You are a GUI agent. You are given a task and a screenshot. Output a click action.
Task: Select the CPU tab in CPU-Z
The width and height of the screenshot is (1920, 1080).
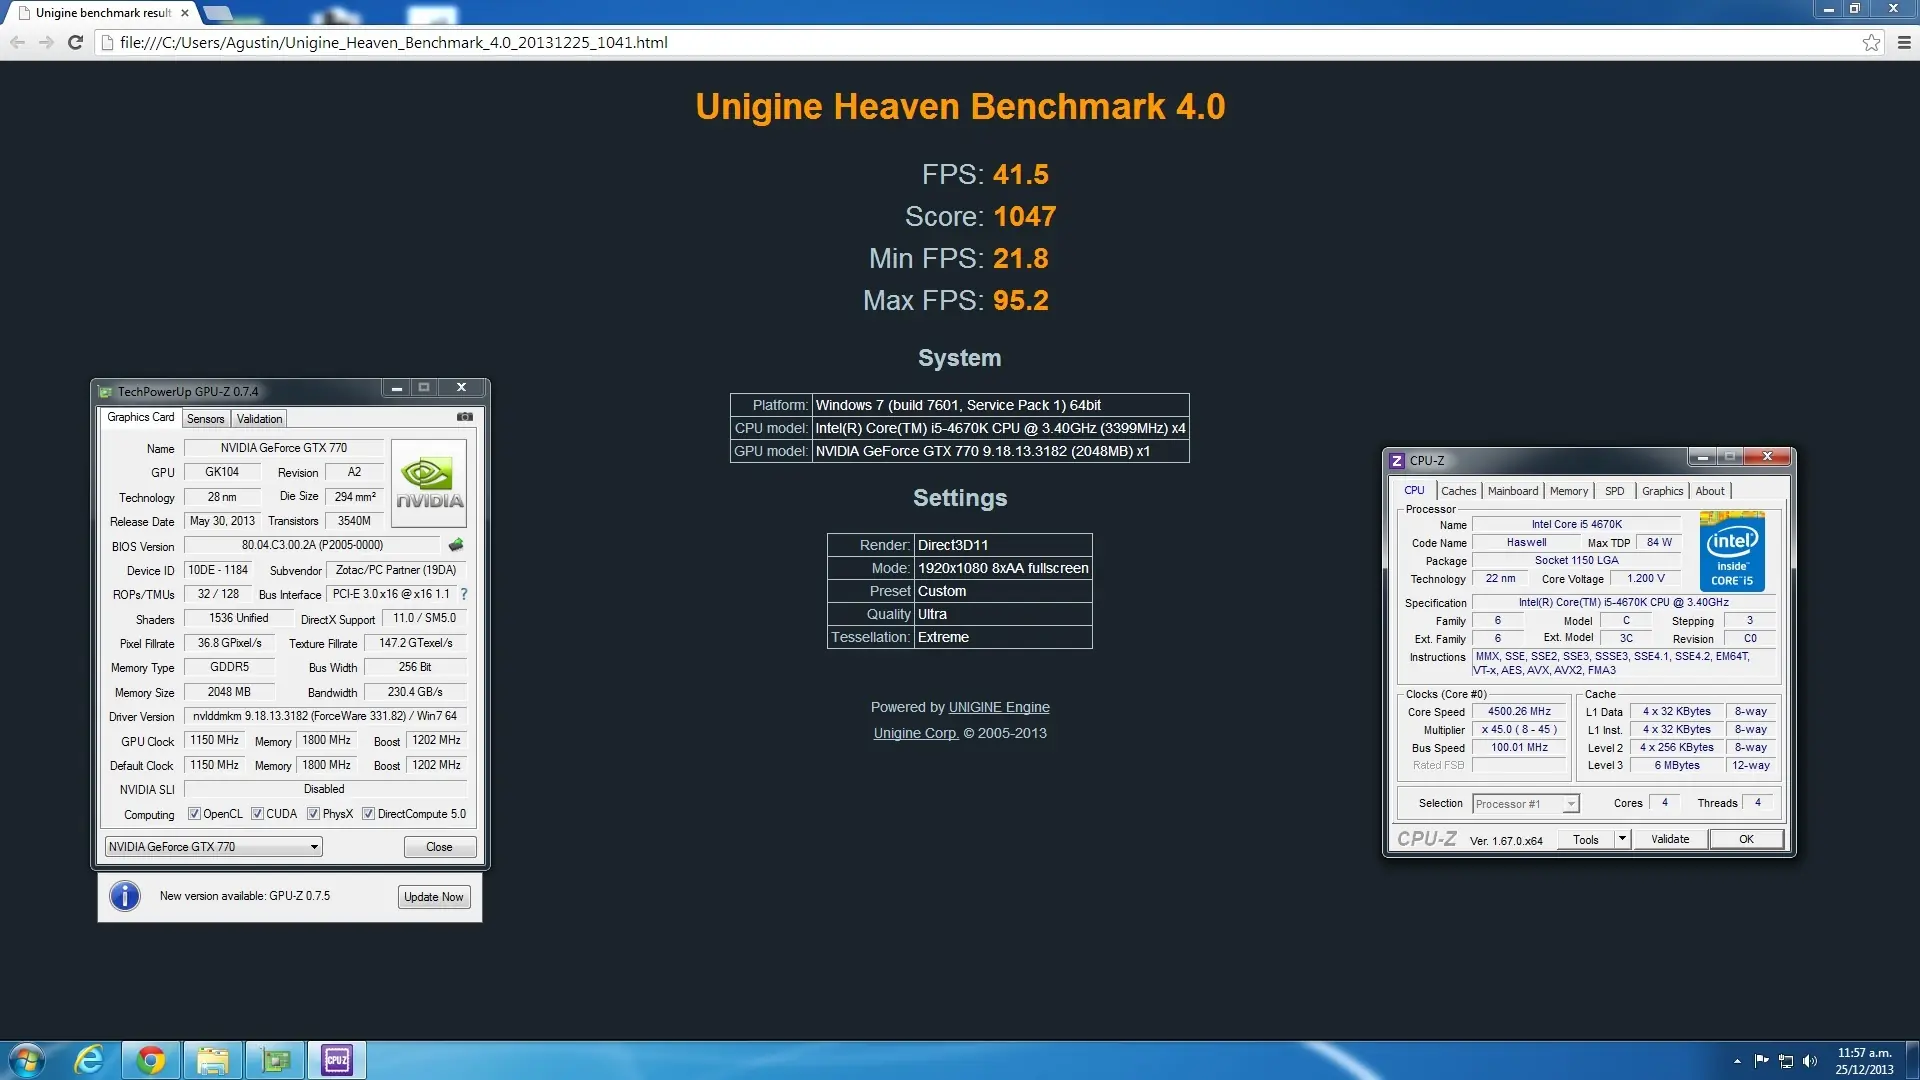1414,490
